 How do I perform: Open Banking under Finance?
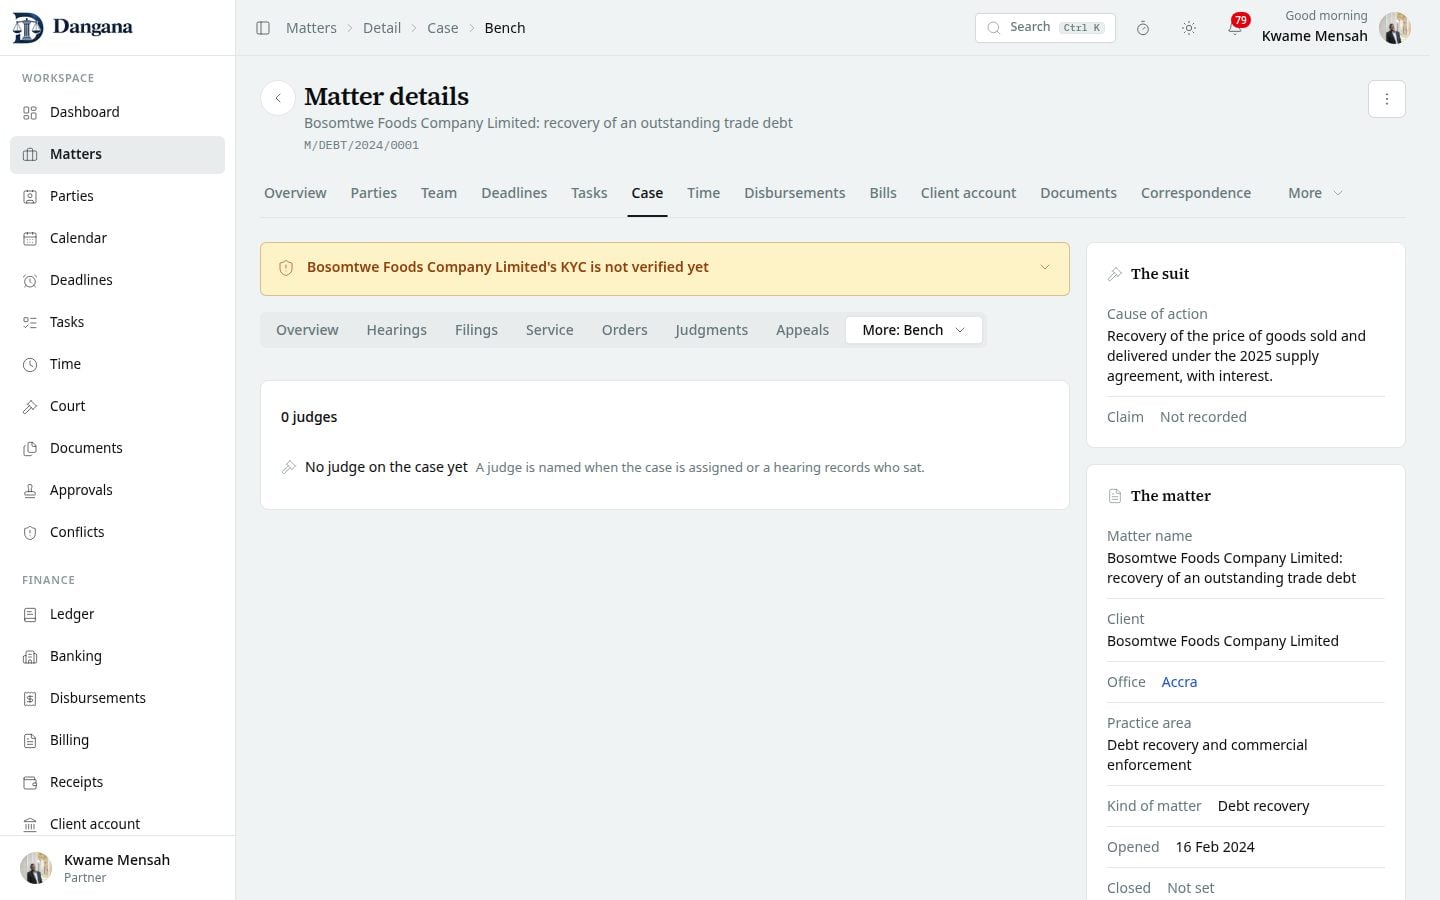point(117,656)
